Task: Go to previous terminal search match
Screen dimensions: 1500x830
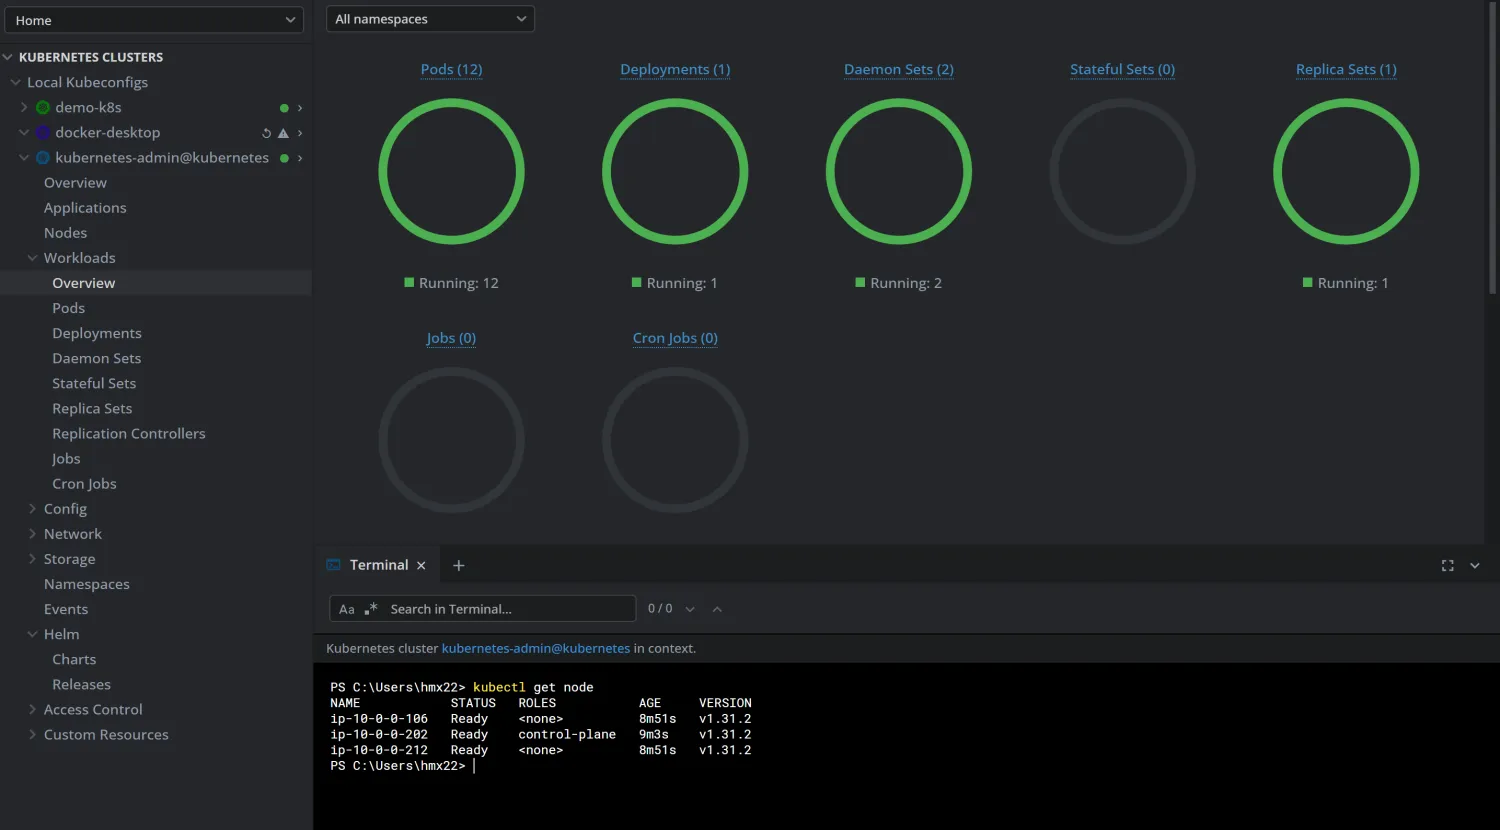Action: click(717, 609)
